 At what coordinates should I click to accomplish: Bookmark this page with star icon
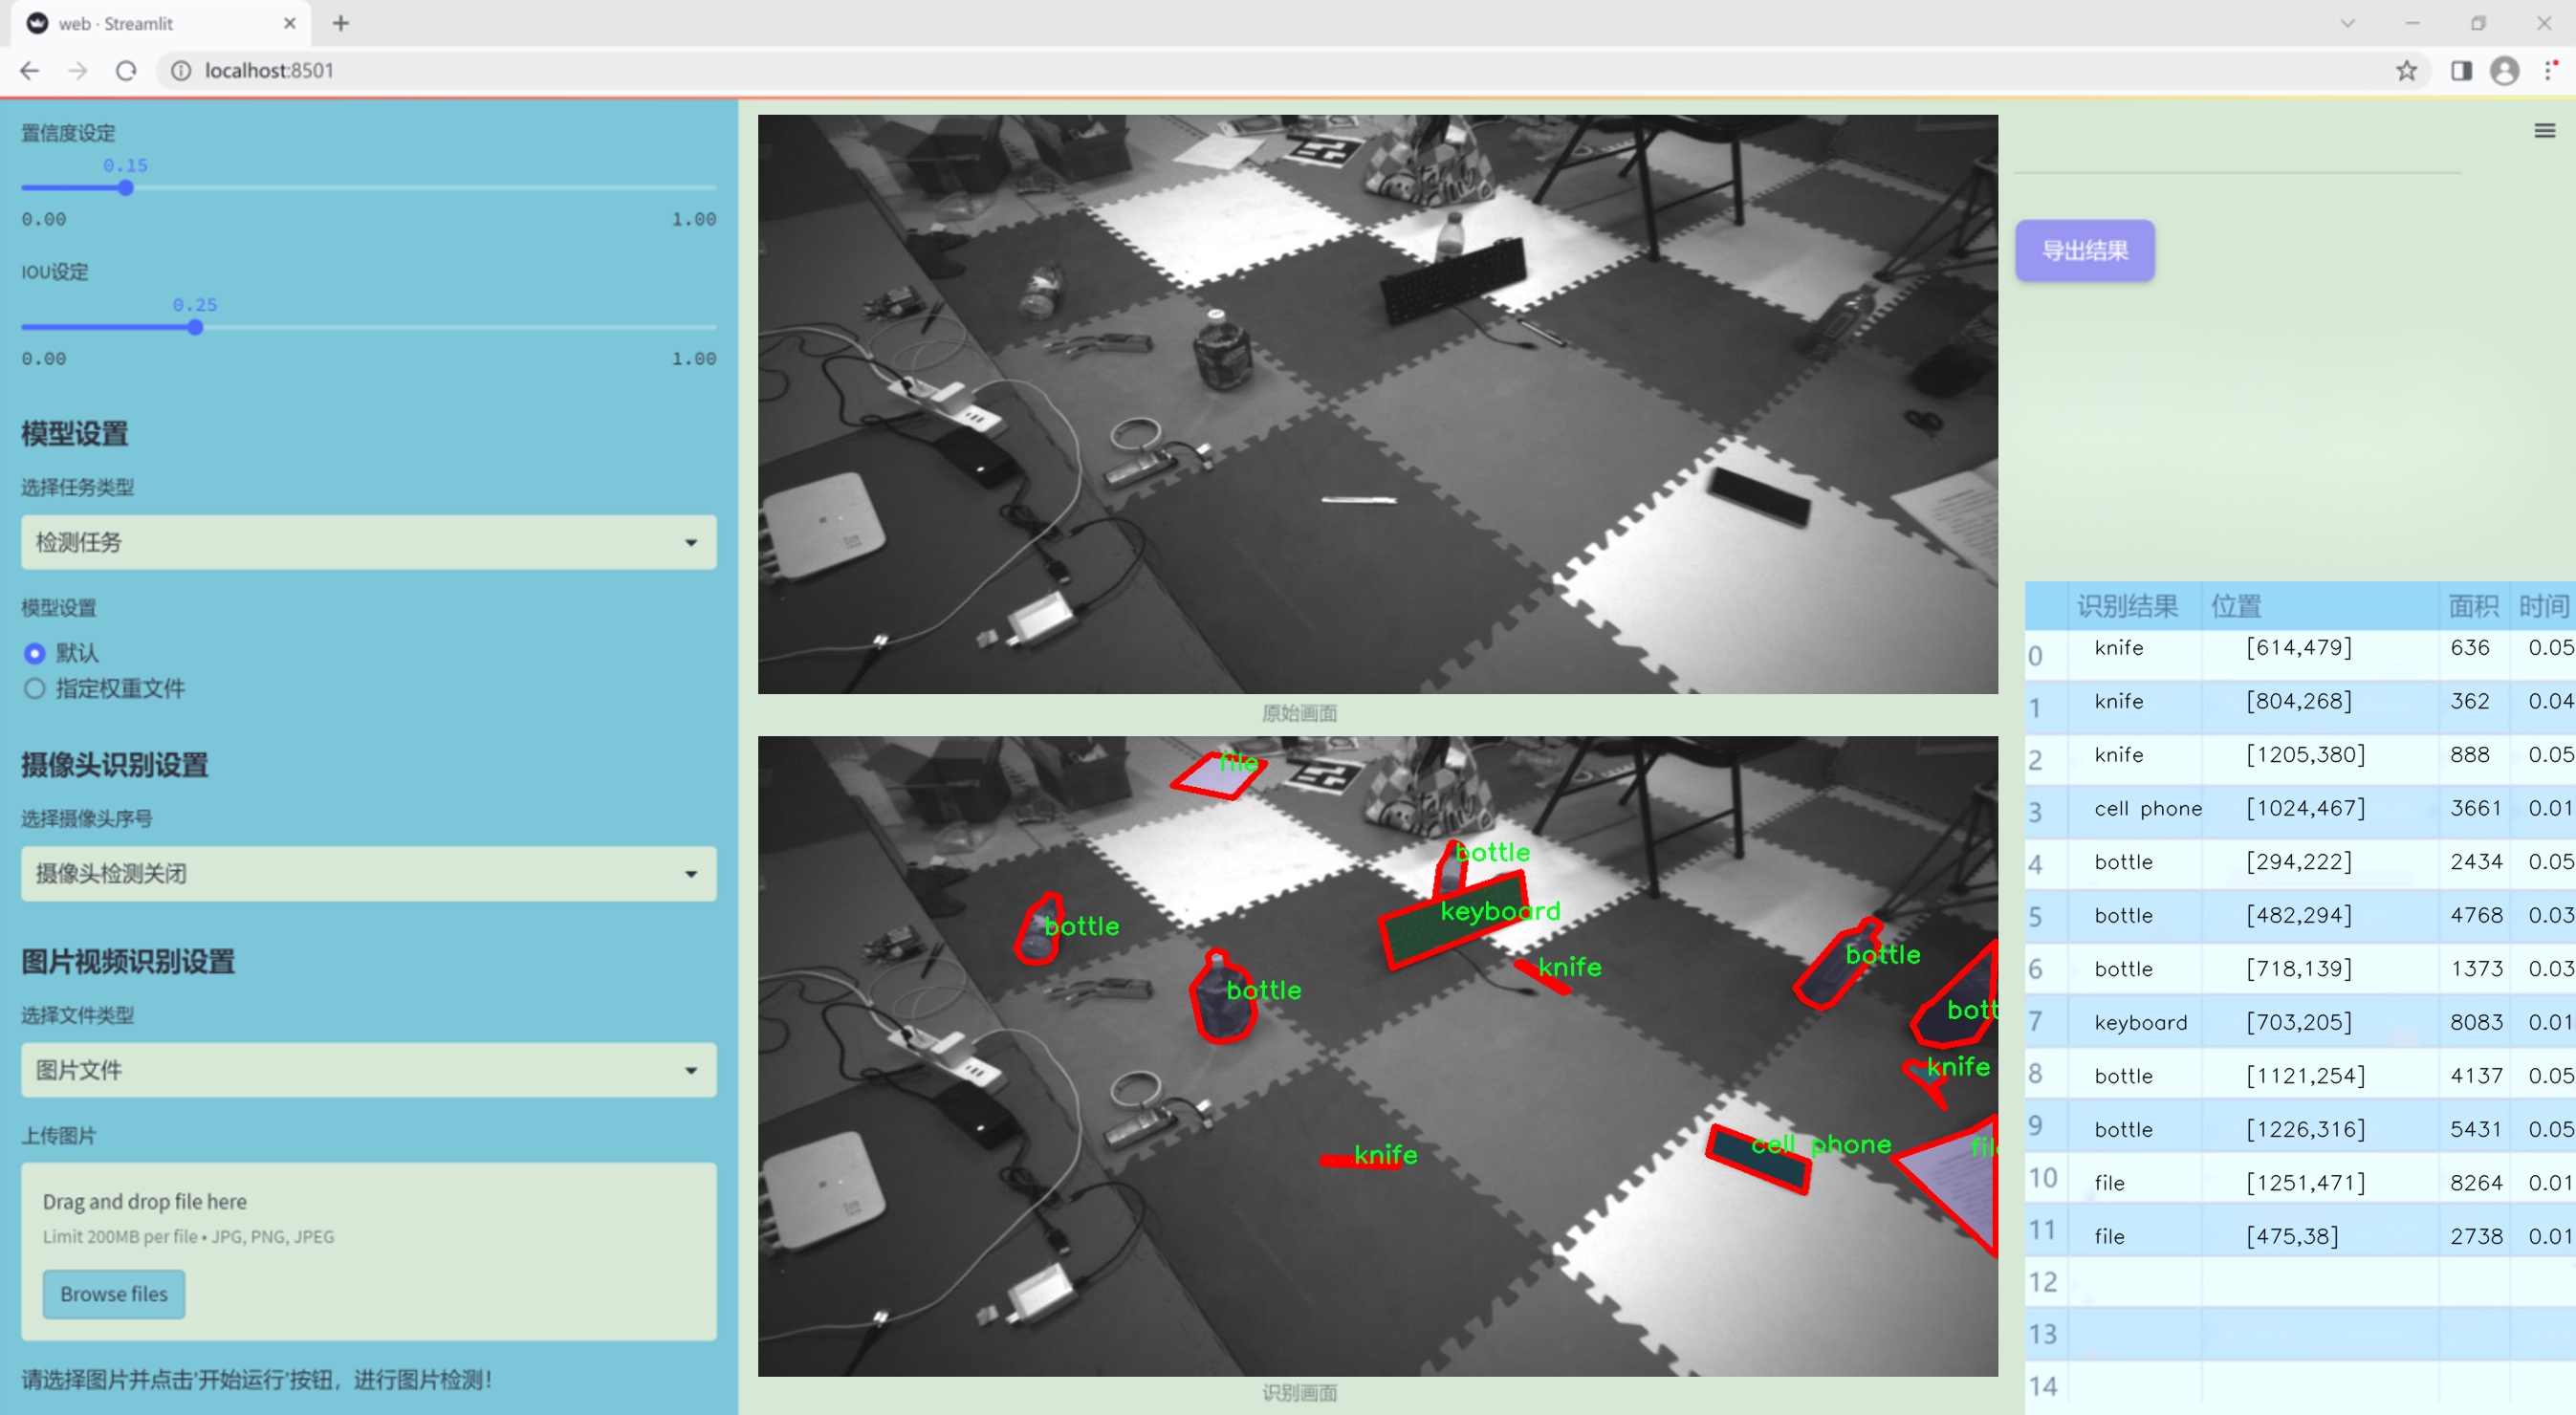2406,71
